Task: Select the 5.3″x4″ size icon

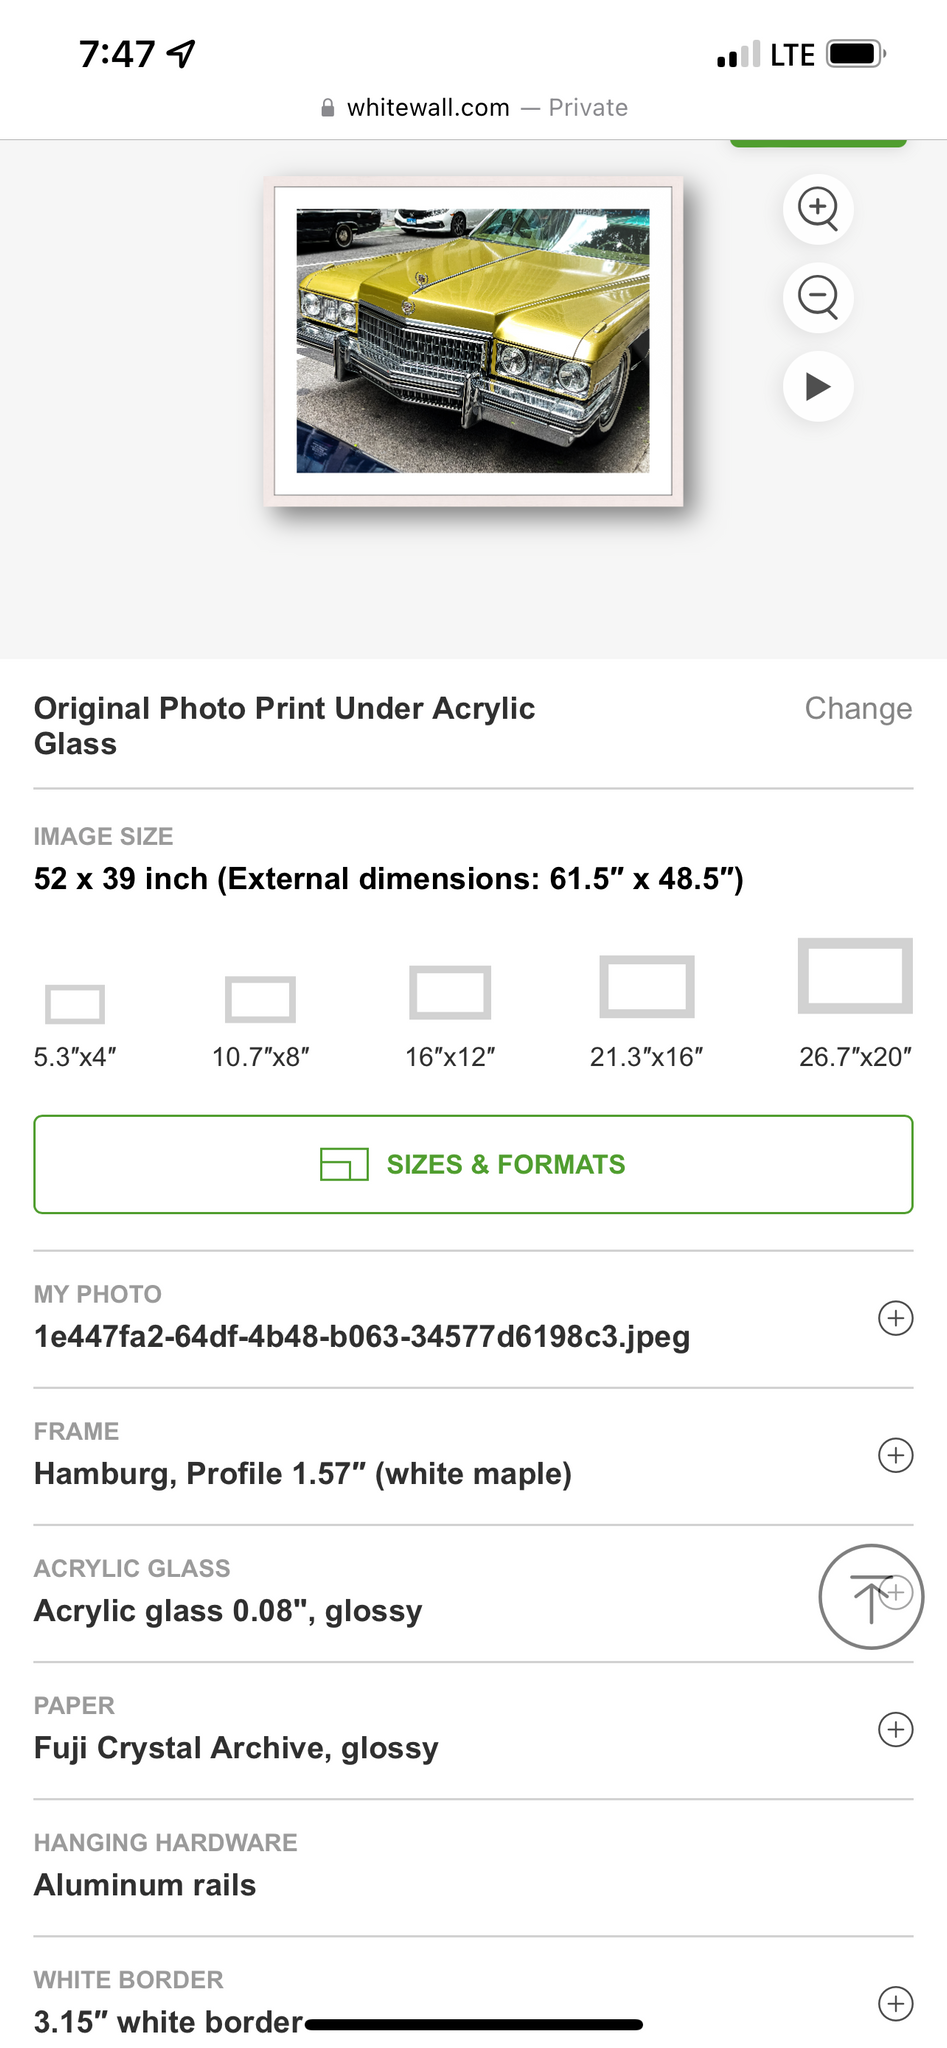Action: (x=75, y=1004)
